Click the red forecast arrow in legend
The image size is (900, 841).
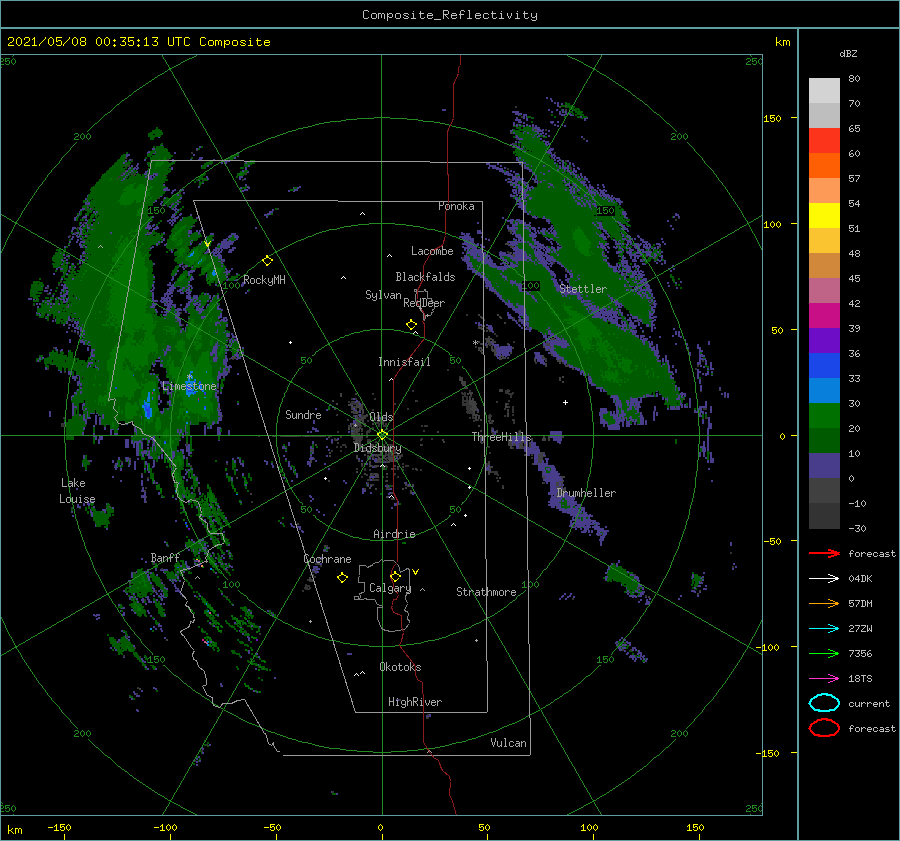coord(824,553)
